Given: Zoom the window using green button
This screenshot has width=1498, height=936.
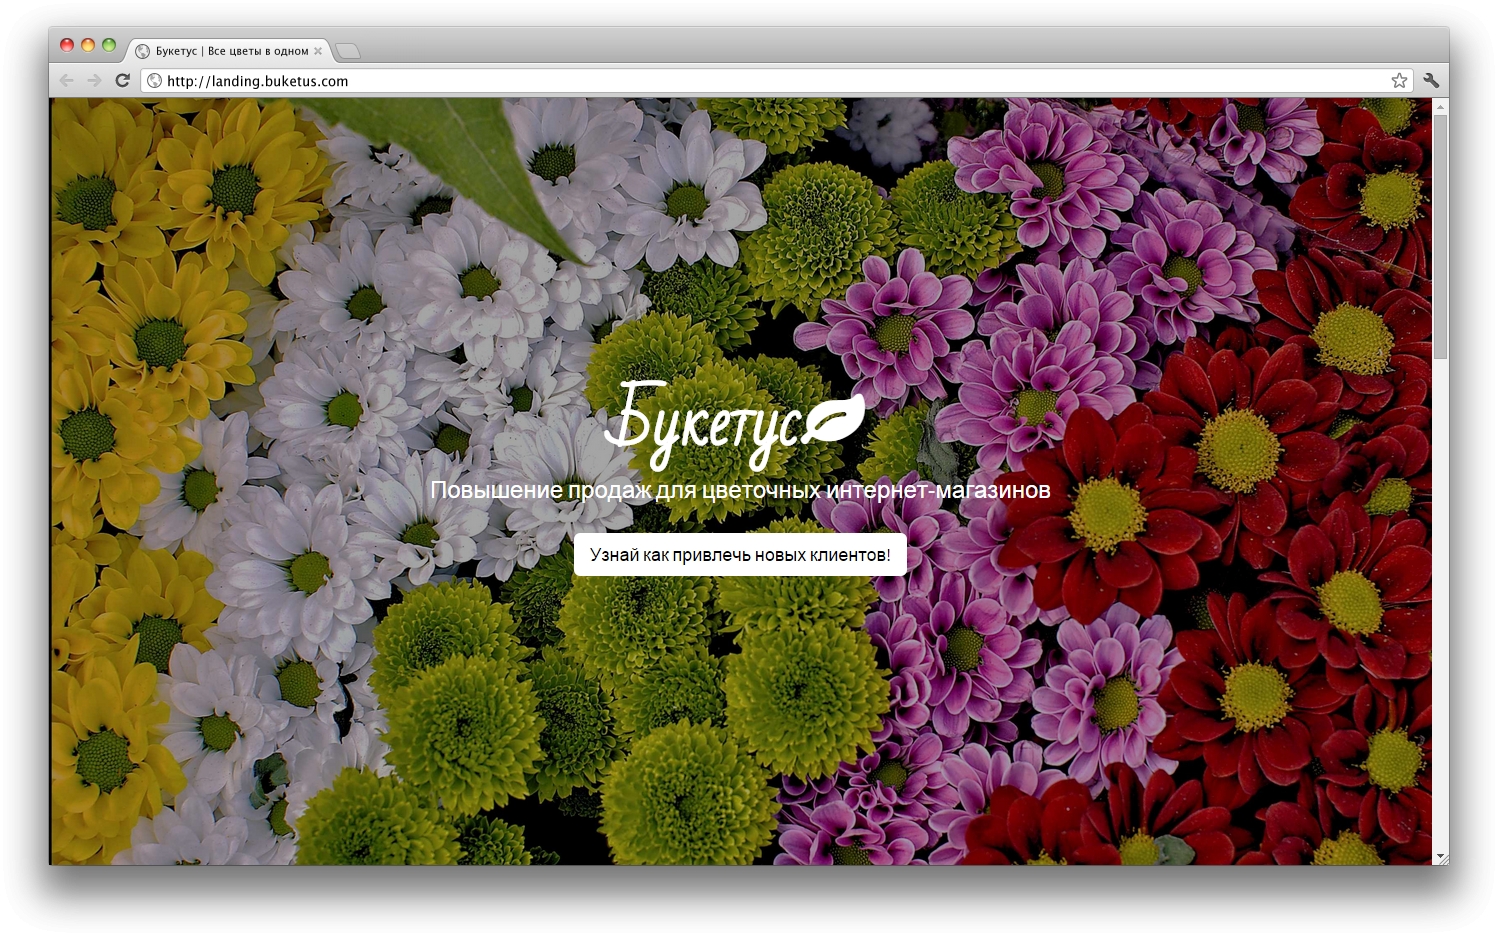Looking at the screenshot, I should click(109, 45).
